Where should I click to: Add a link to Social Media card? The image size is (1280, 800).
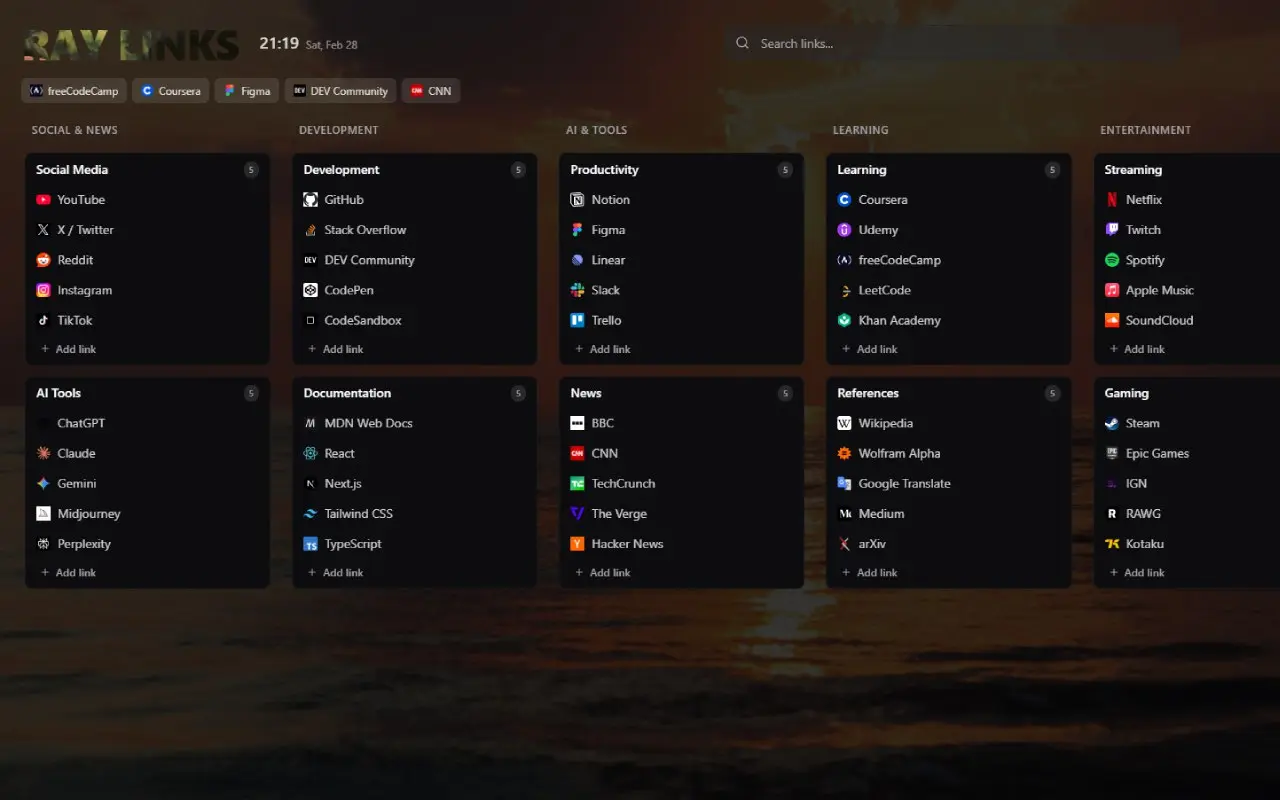coord(68,349)
